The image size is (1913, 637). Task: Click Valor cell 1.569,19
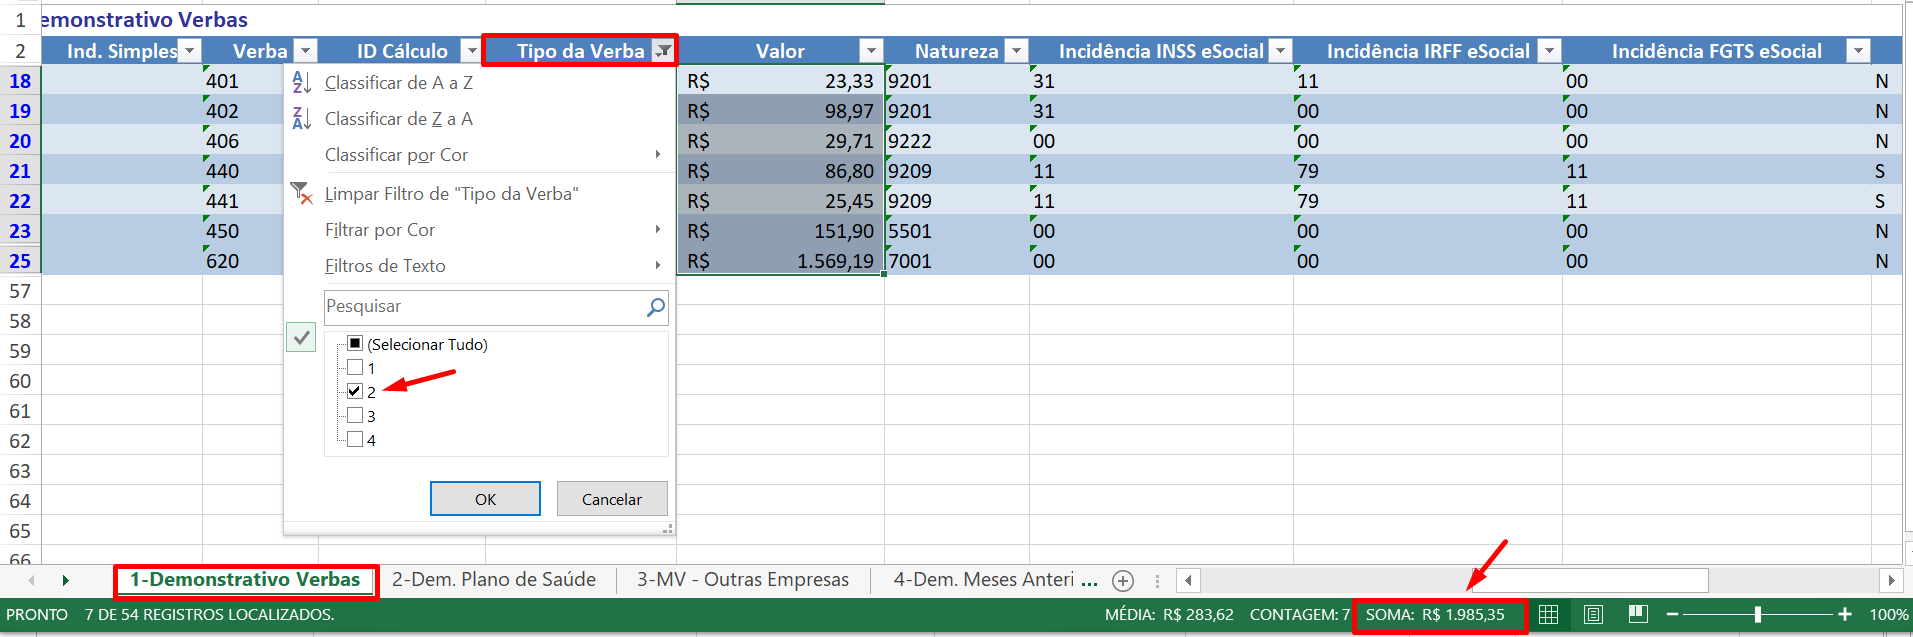pyautogui.click(x=781, y=261)
